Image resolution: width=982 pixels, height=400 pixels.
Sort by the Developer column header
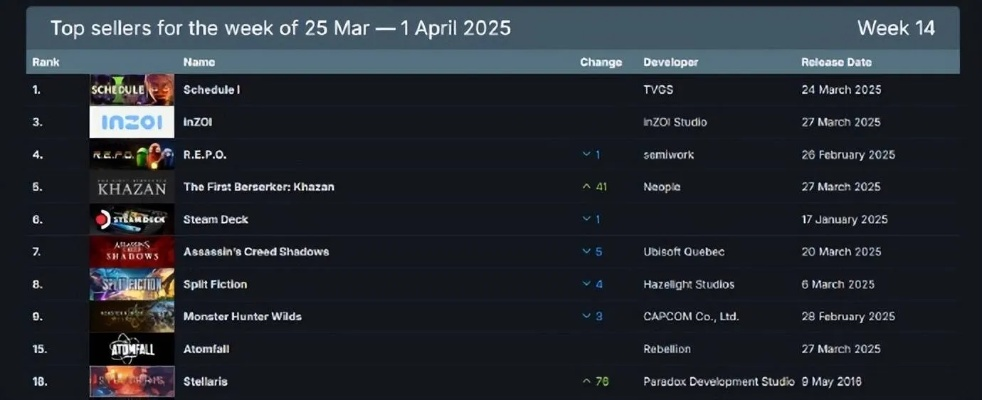[670, 62]
